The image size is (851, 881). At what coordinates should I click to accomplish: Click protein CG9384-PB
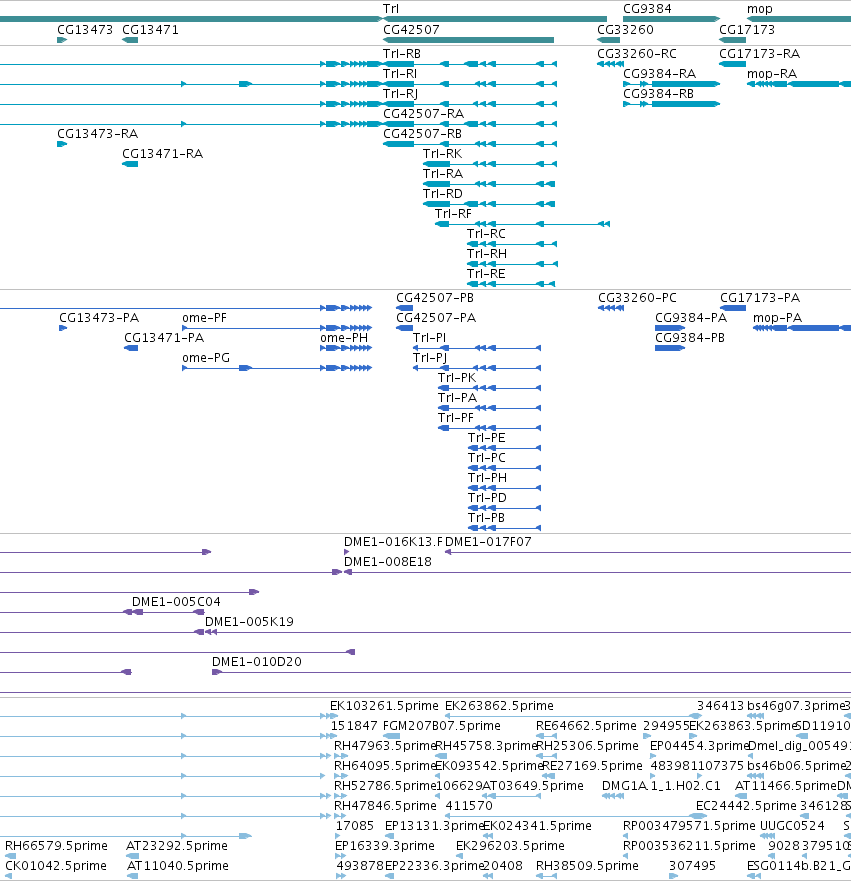pos(690,338)
